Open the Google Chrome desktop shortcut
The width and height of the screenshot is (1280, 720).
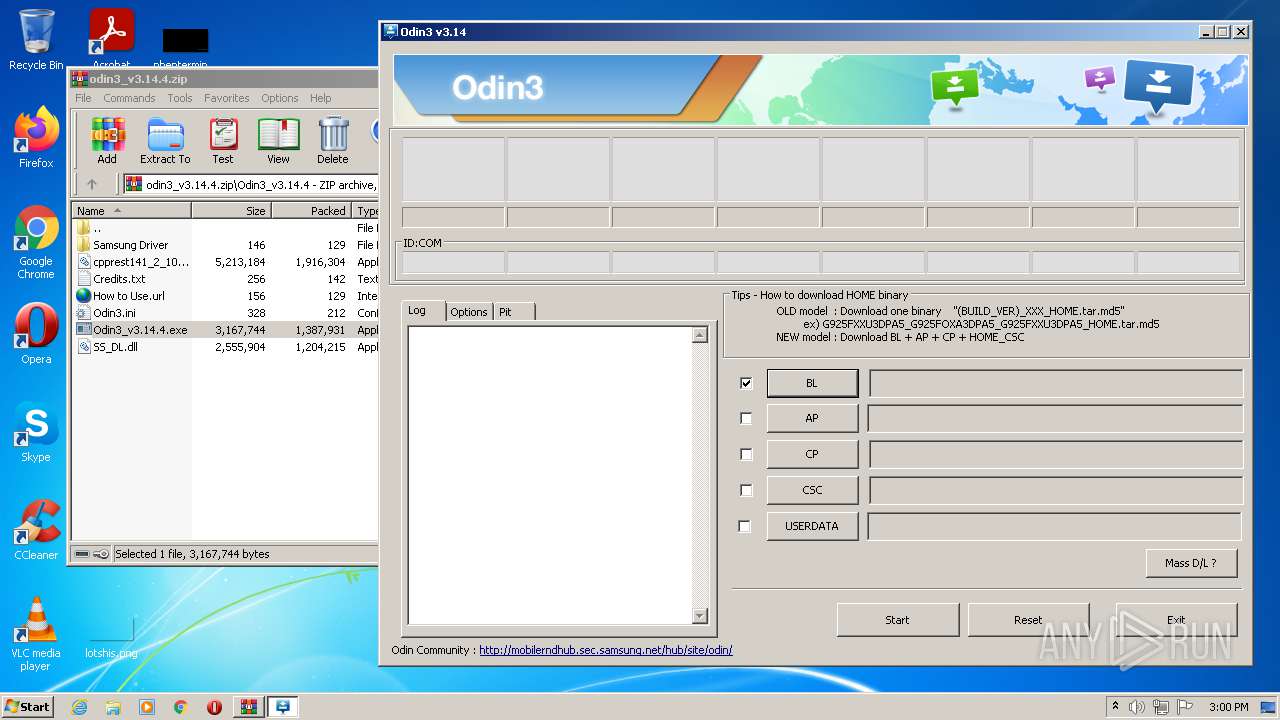click(x=36, y=242)
